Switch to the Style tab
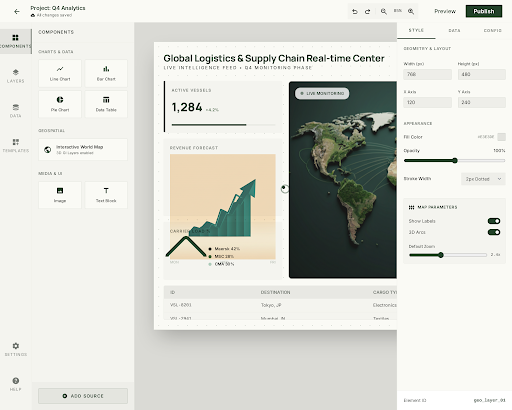This screenshot has height=410, width=512. [416, 30]
